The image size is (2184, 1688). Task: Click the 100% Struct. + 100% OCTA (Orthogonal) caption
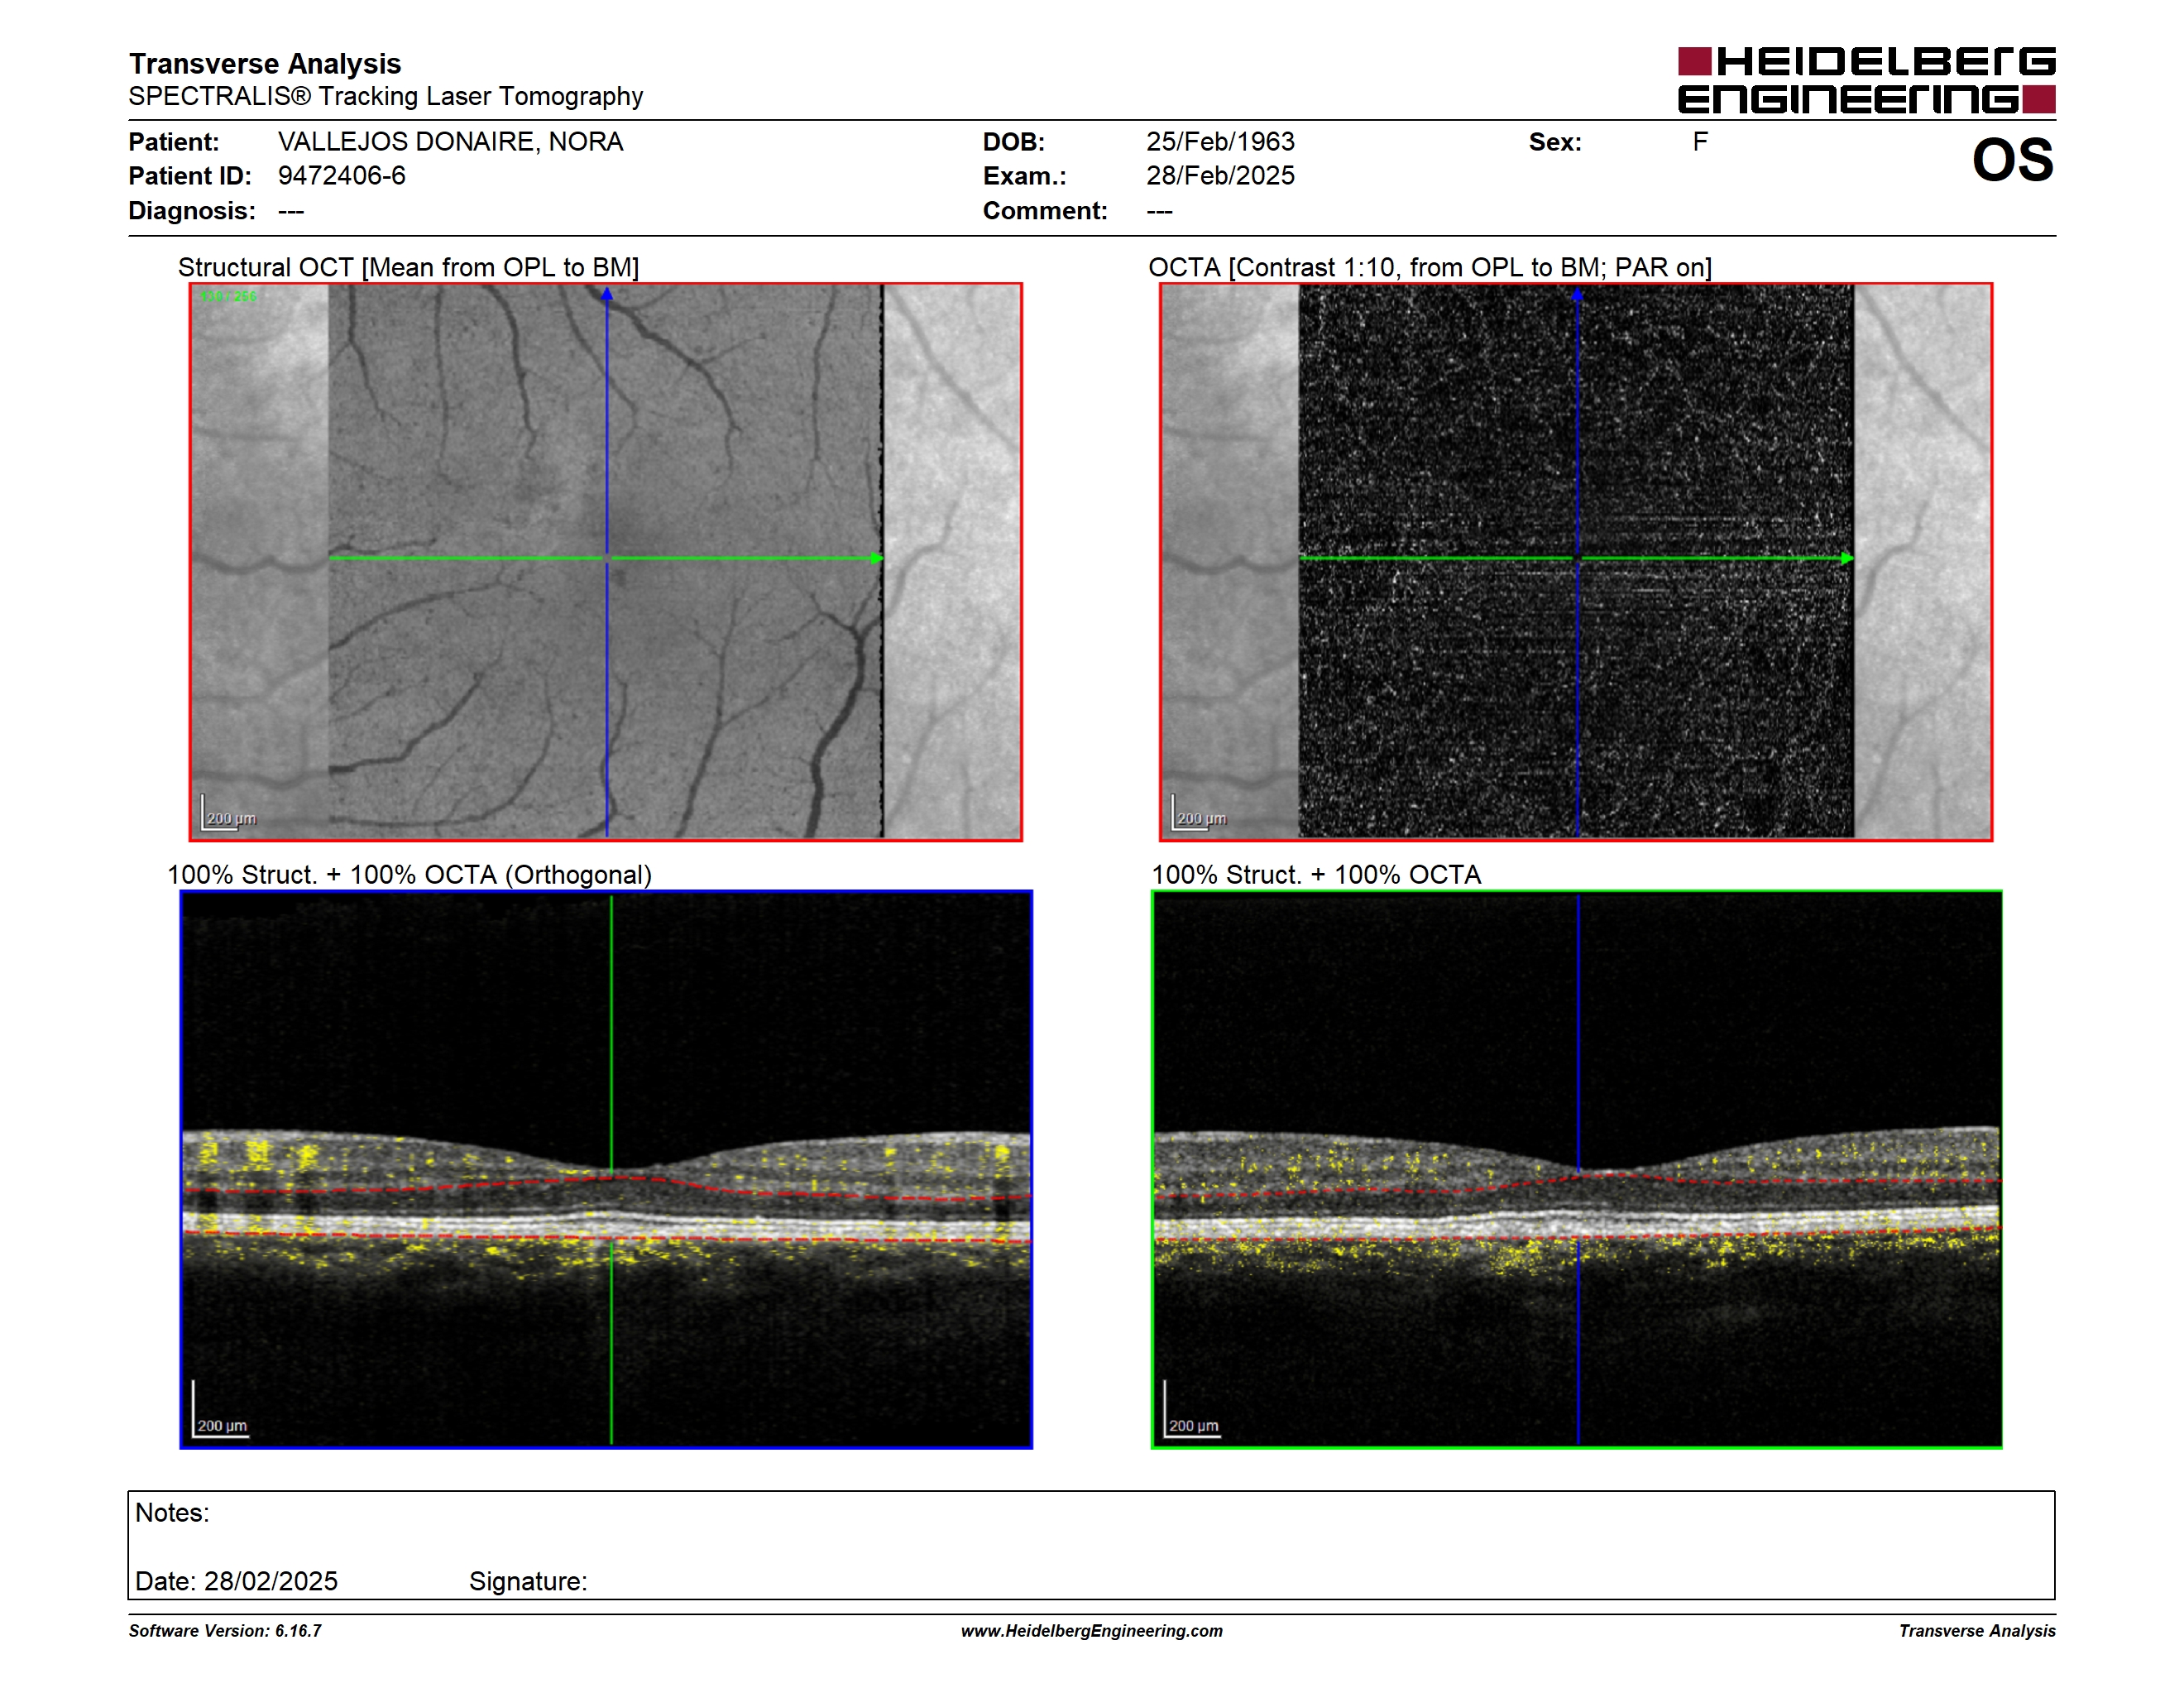tap(409, 875)
